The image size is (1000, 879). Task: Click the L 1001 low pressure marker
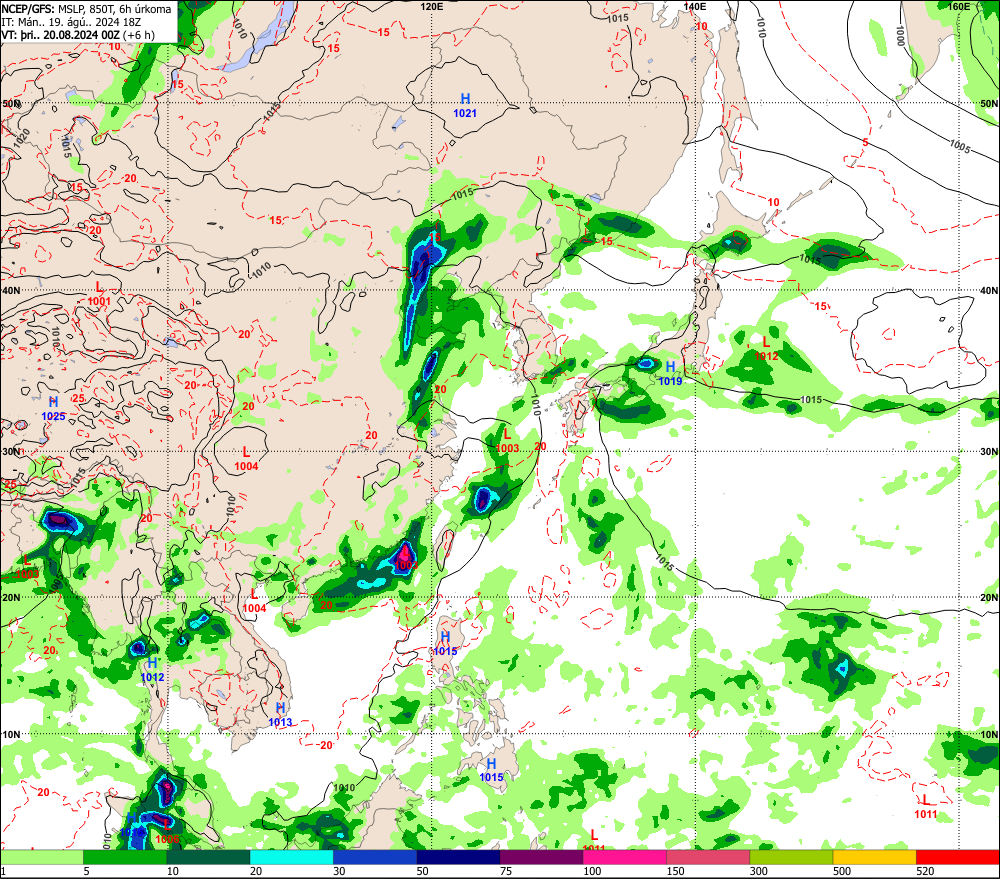99,293
